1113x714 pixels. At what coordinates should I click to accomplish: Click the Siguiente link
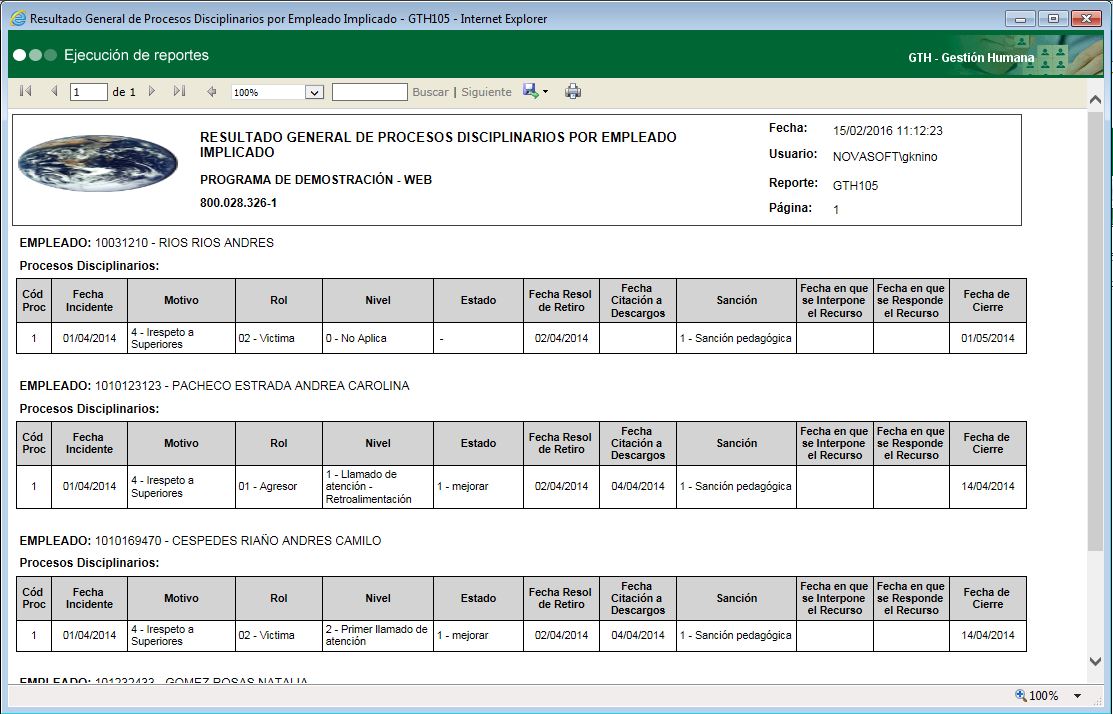pyautogui.click(x=486, y=92)
